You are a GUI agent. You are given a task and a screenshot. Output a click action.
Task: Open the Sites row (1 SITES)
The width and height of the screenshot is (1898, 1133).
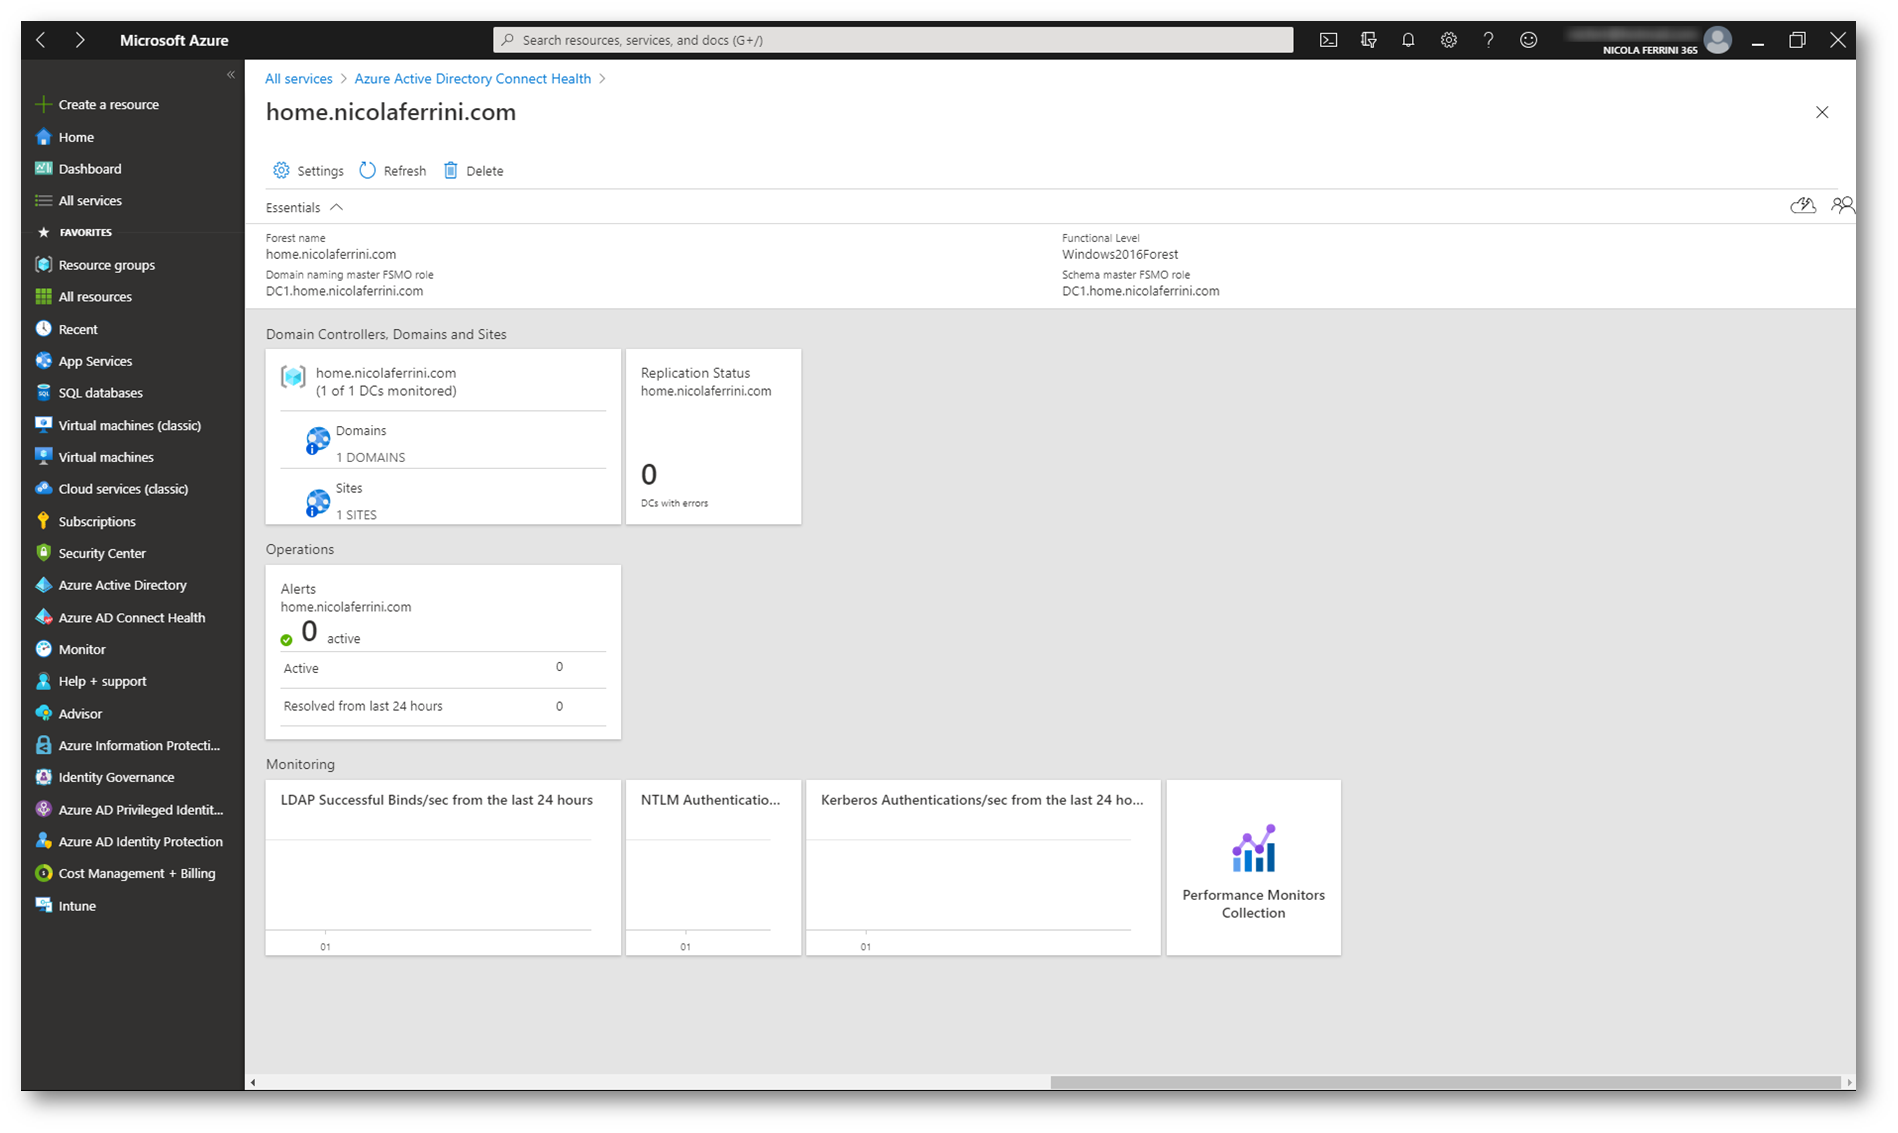(443, 498)
